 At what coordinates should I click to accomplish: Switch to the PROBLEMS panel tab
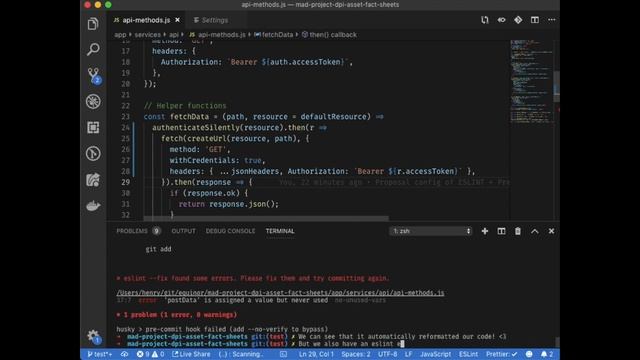(132, 231)
